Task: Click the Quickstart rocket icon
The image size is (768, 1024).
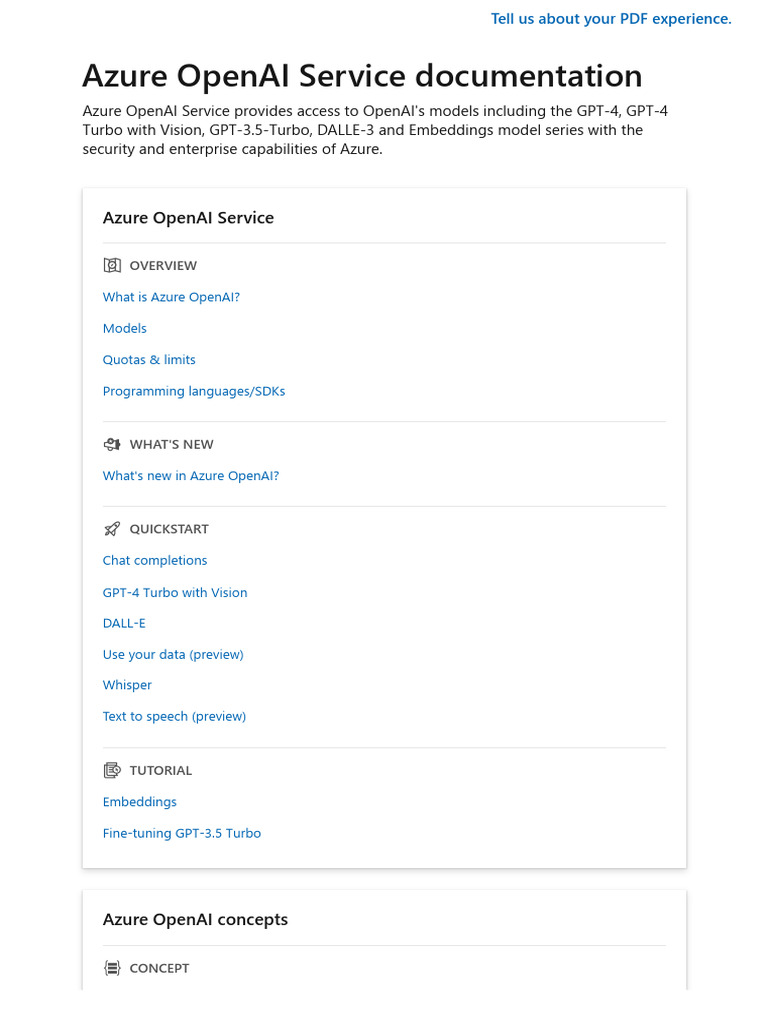Action: tap(112, 529)
